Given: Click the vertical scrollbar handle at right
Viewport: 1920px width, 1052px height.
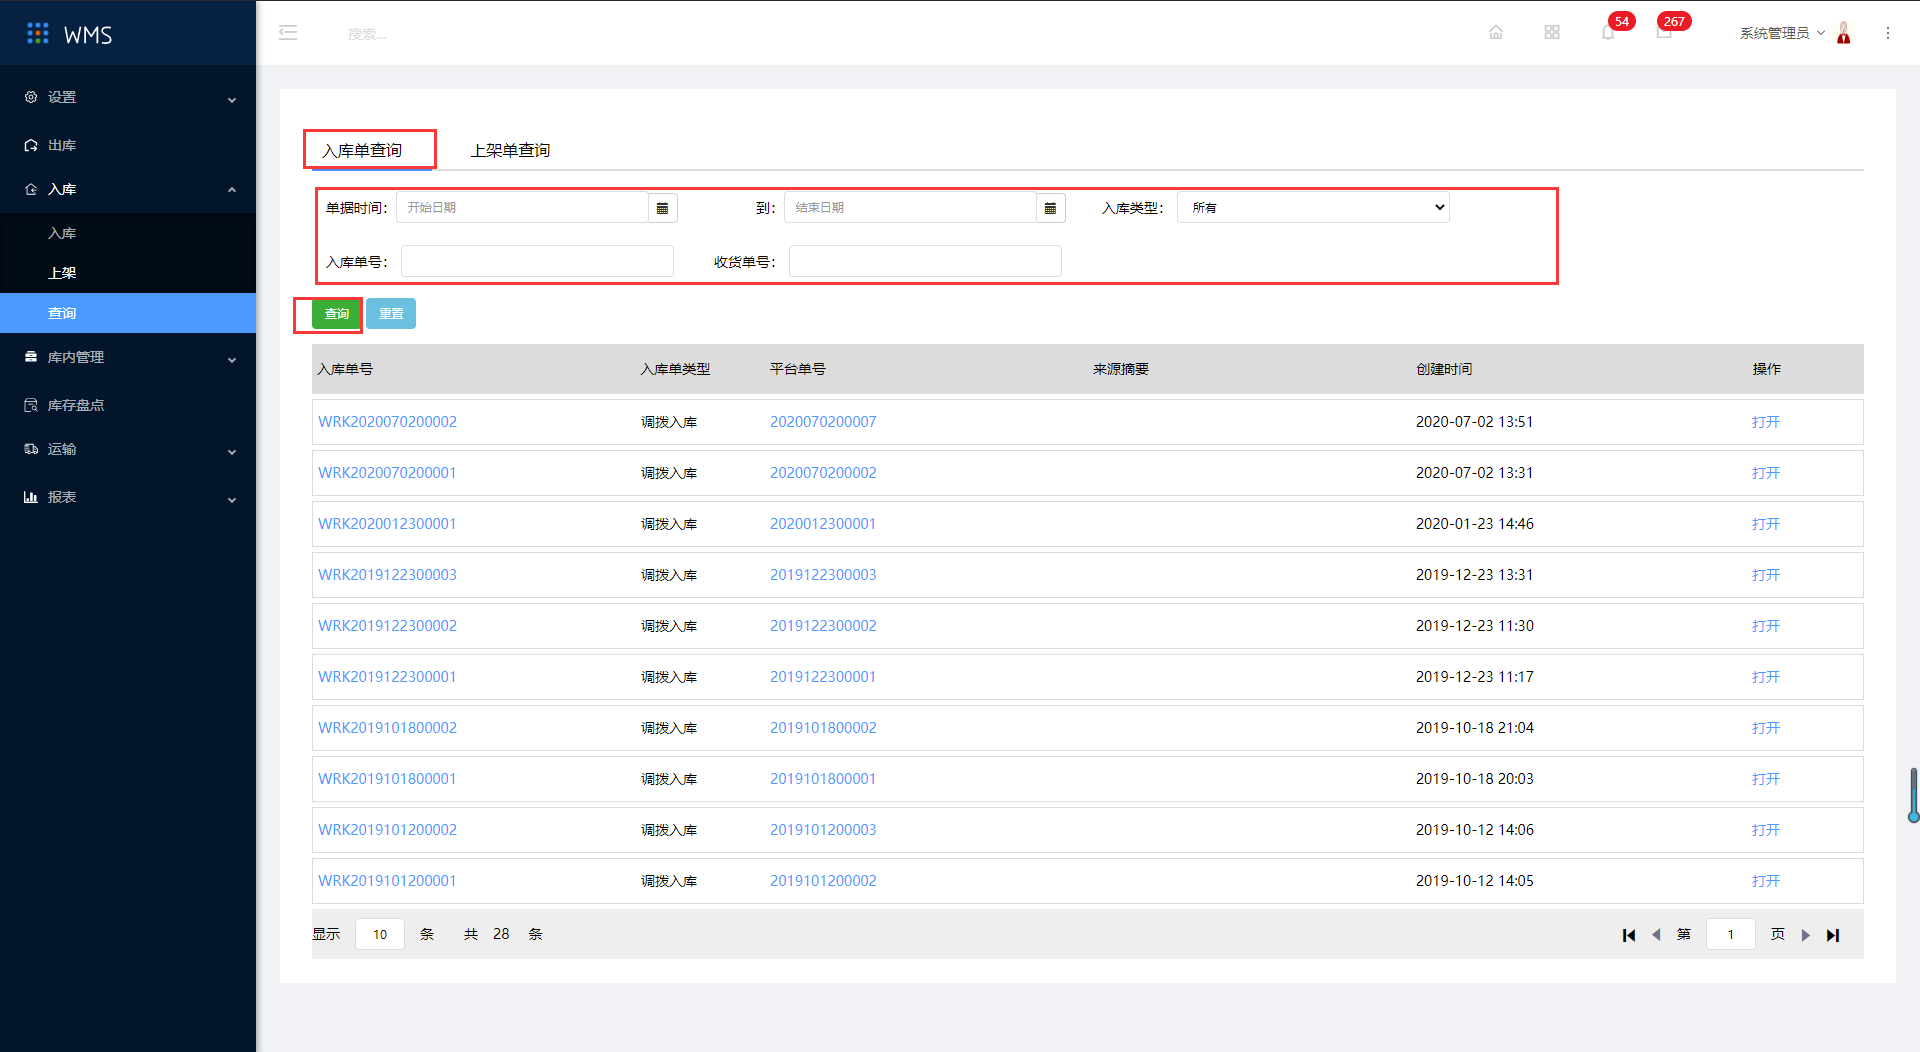Looking at the screenshot, I should [x=1913, y=795].
